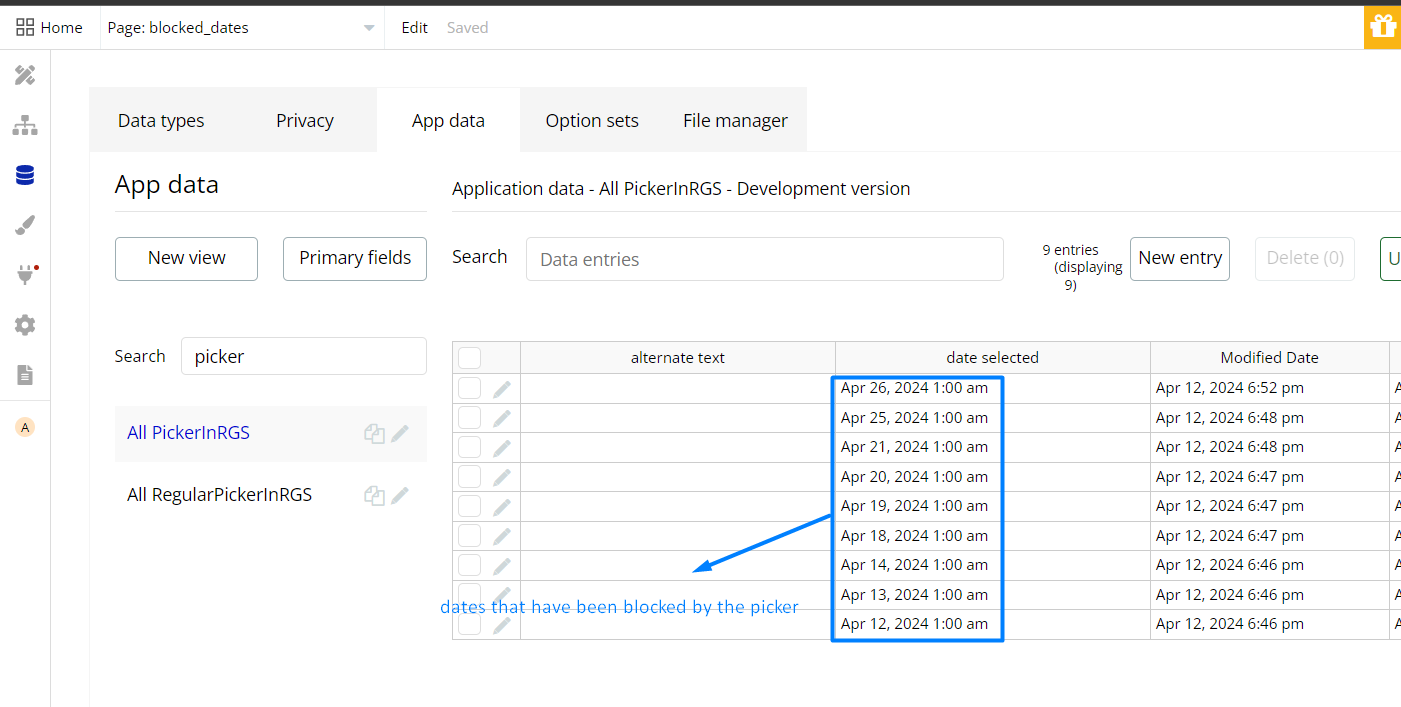Edit the Apr 26, 2024 entry pencil
Image resolution: width=1401 pixels, height=707 pixels.
502,389
